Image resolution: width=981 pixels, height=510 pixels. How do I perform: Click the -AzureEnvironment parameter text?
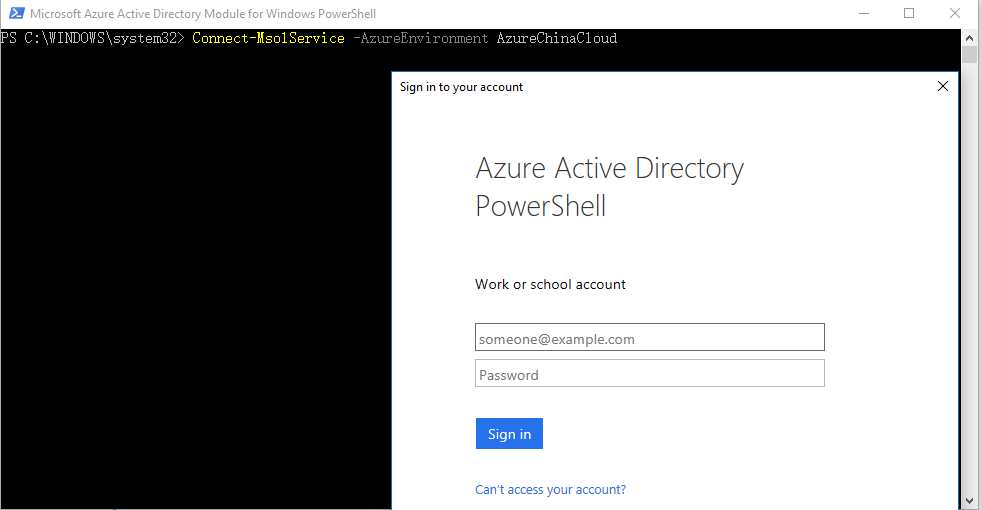click(420, 39)
